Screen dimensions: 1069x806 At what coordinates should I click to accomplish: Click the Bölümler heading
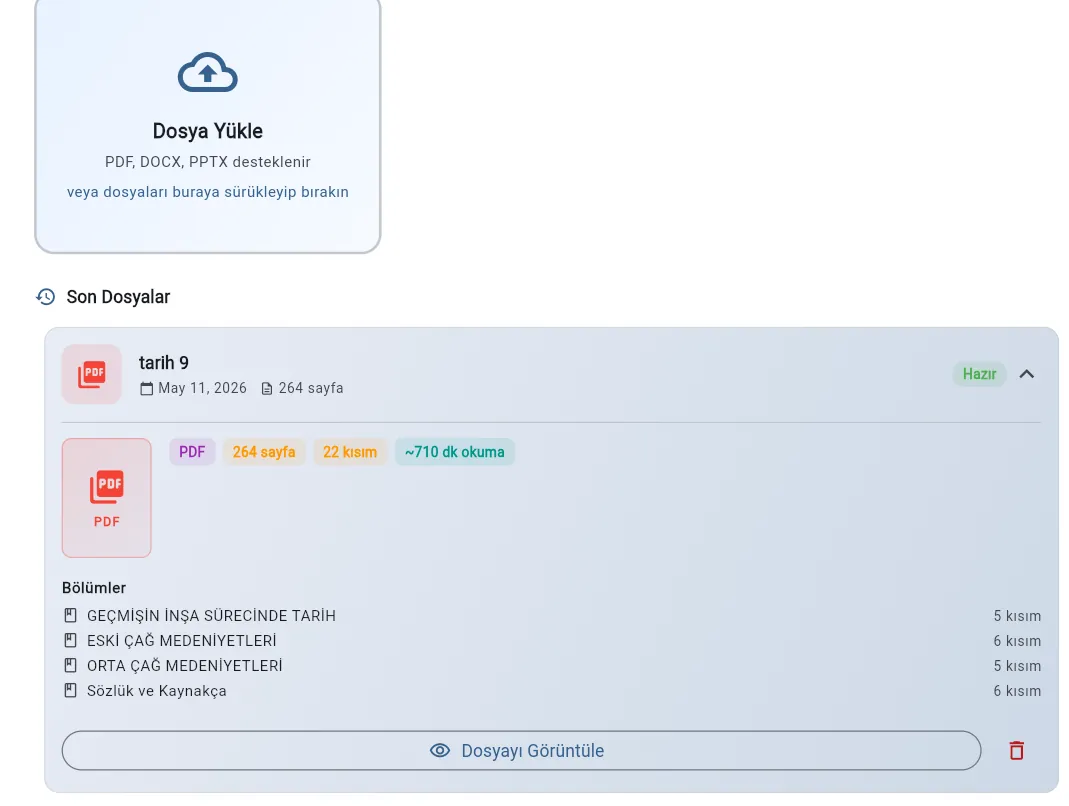[94, 588]
